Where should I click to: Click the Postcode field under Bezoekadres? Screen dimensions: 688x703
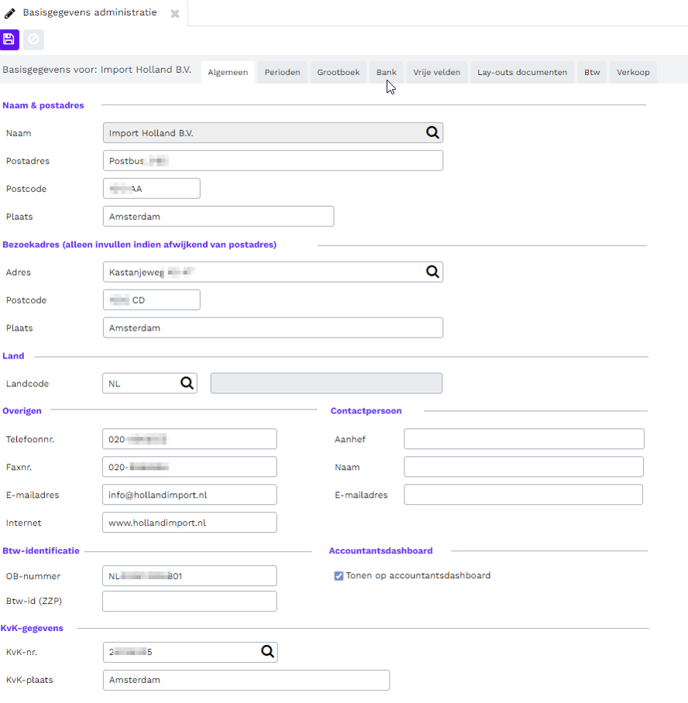(151, 299)
